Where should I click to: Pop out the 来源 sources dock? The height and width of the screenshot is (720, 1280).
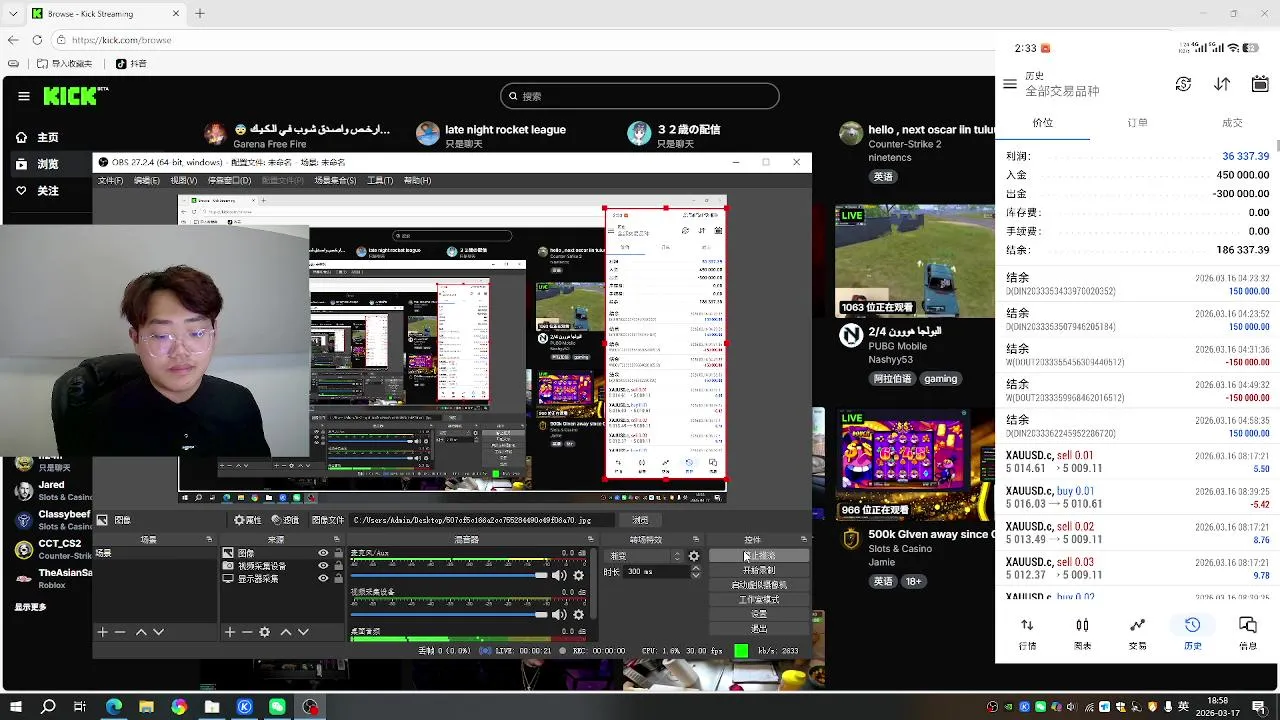point(336,540)
